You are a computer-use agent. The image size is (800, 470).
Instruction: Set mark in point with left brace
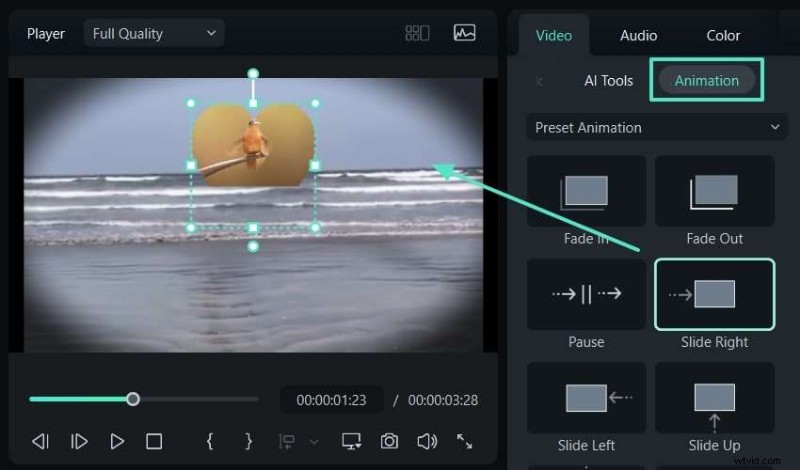210,441
